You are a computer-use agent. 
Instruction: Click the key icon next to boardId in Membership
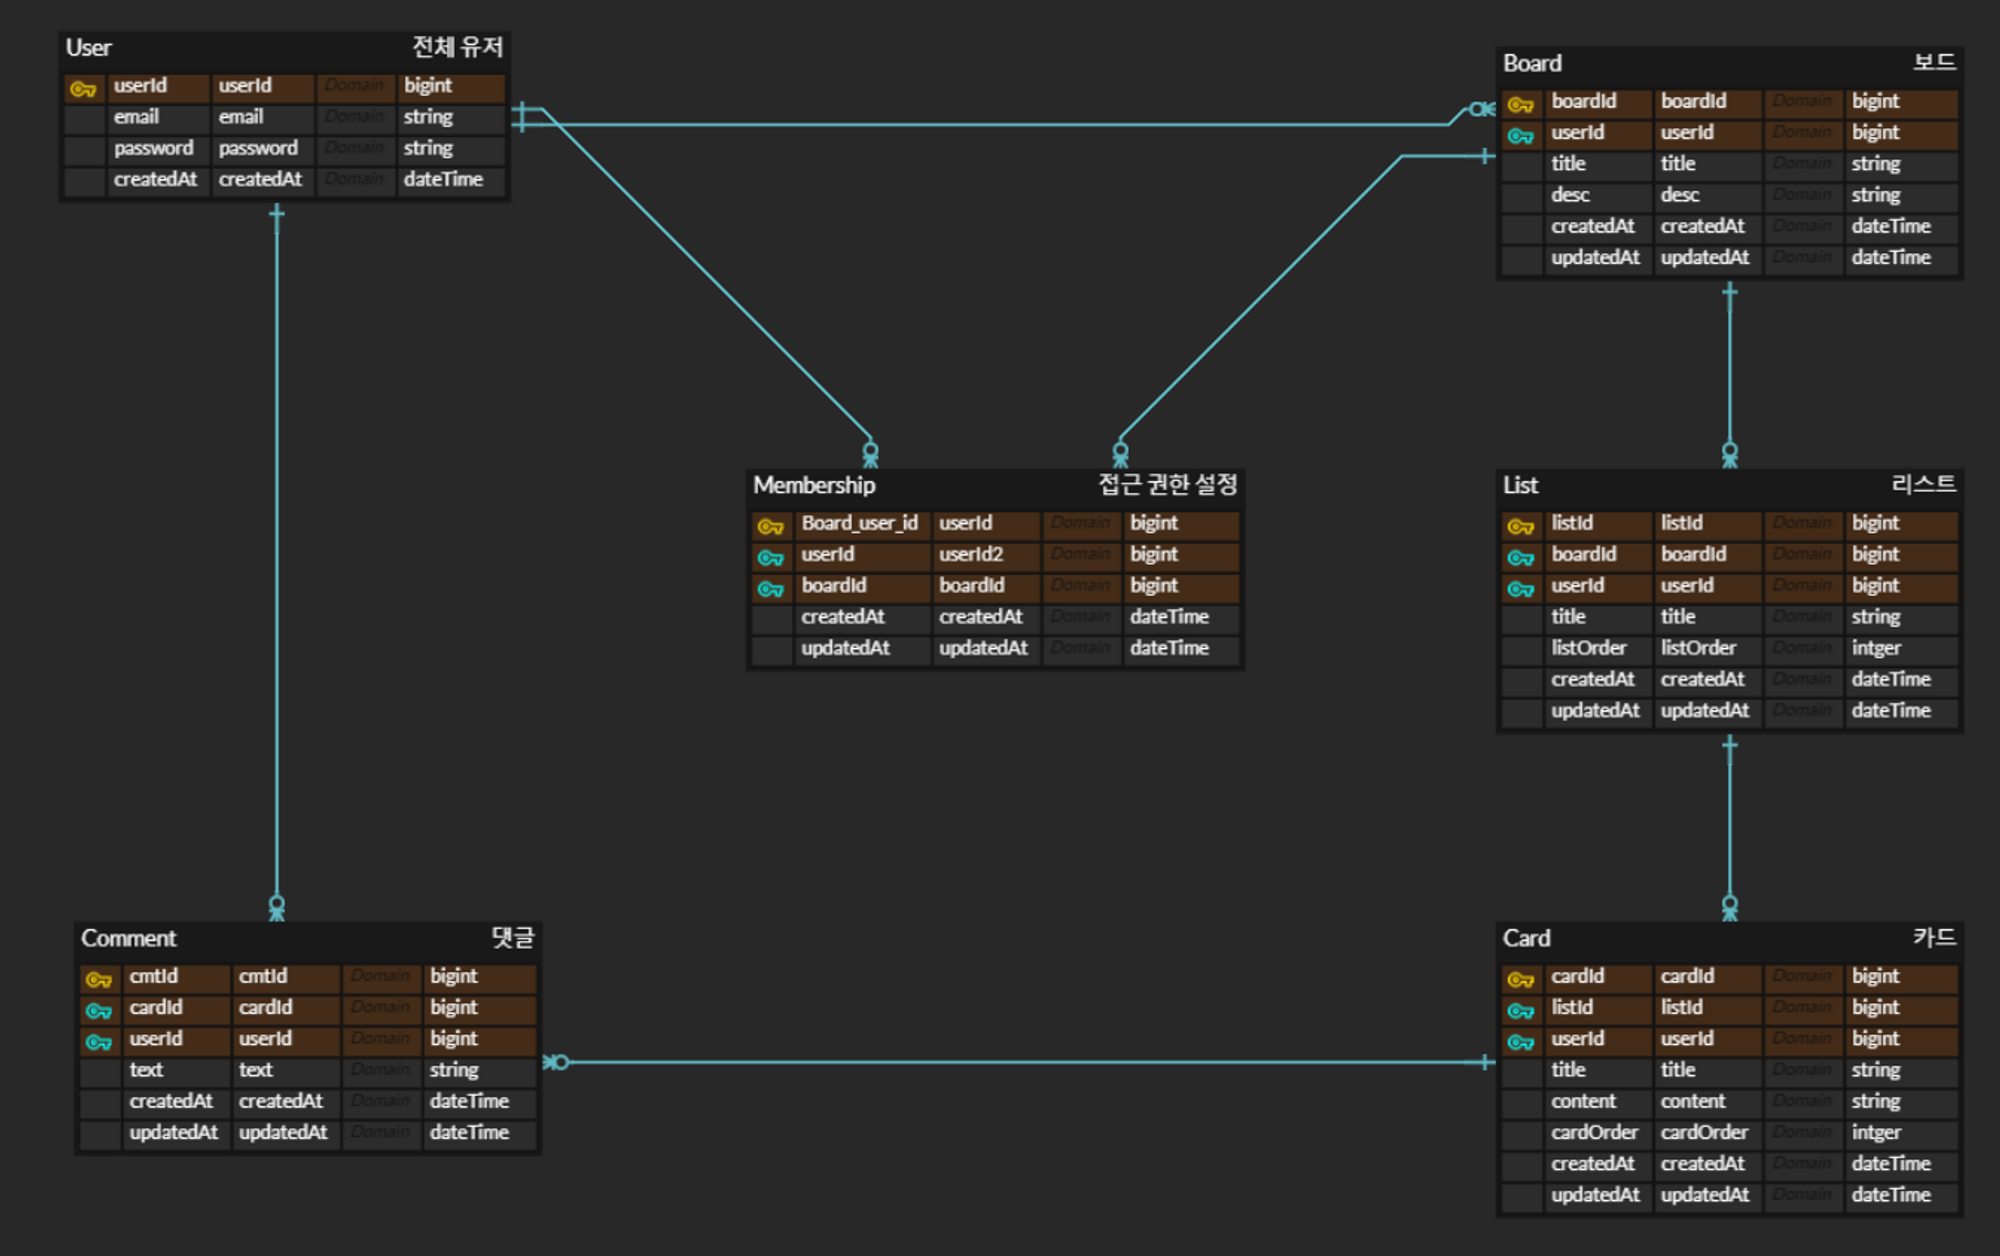[x=771, y=587]
